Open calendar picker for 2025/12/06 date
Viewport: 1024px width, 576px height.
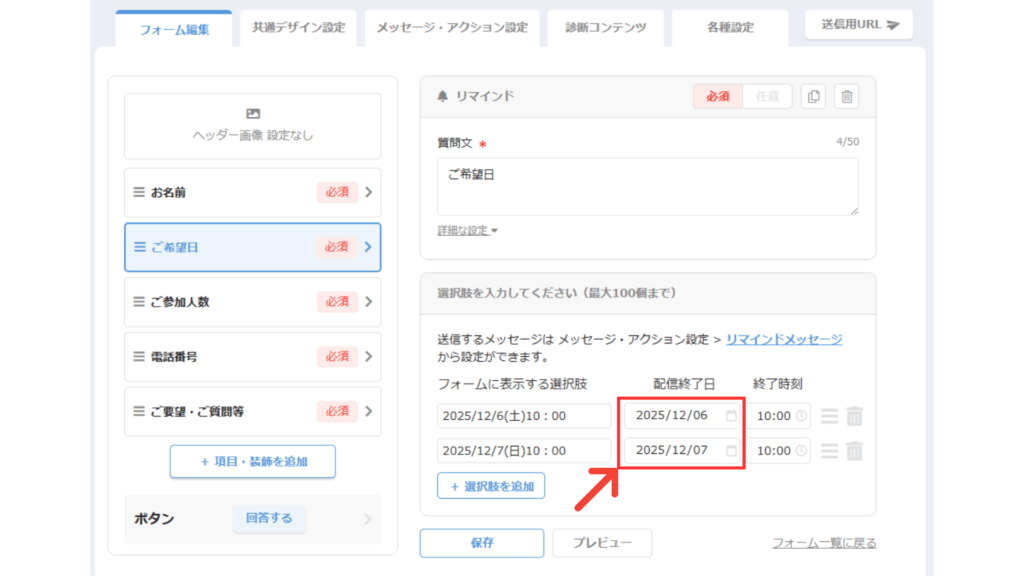pos(731,416)
